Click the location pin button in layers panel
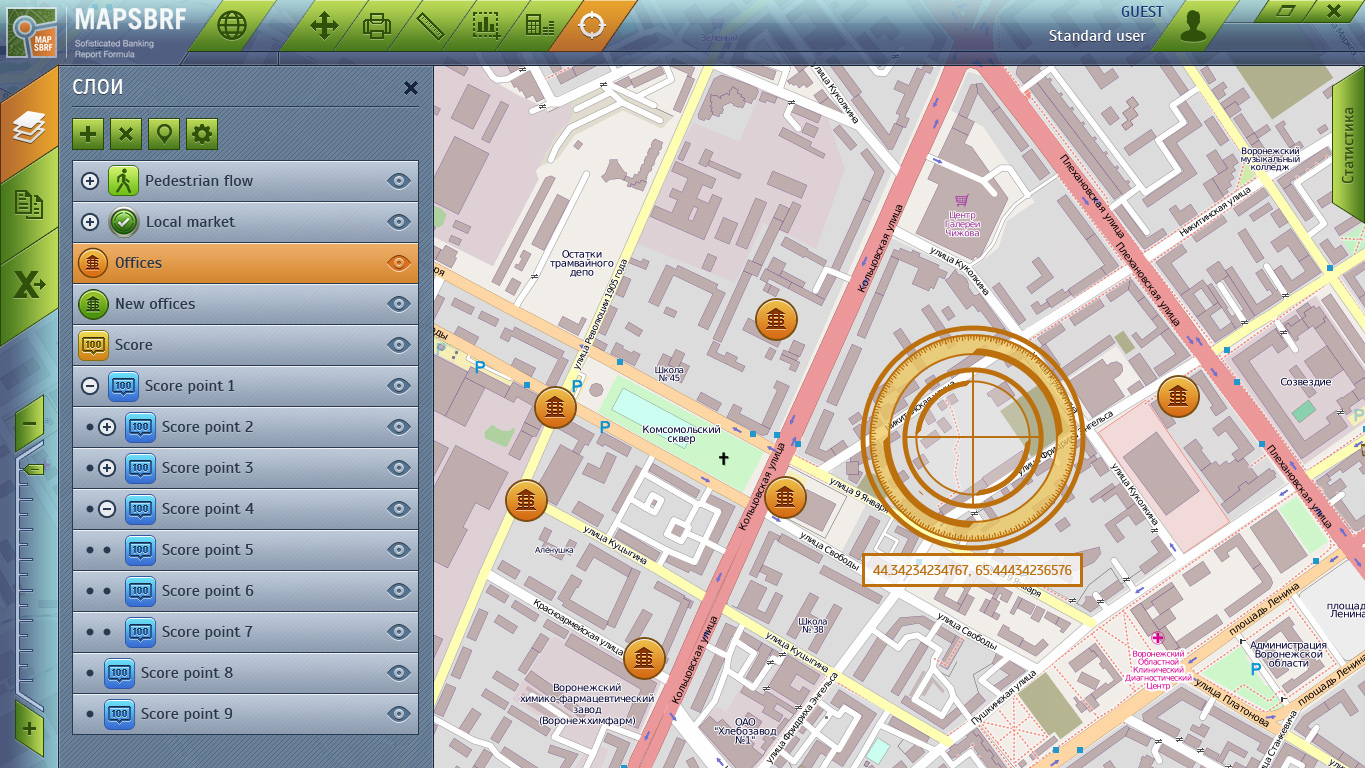 [x=164, y=134]
